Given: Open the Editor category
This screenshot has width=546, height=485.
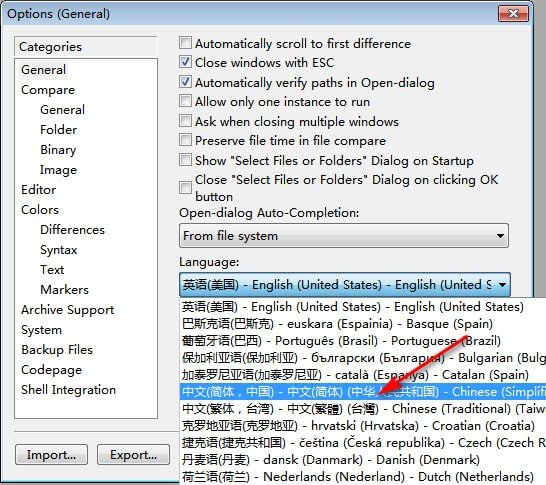Looking at the screenshot, I should tap(38, 190).
